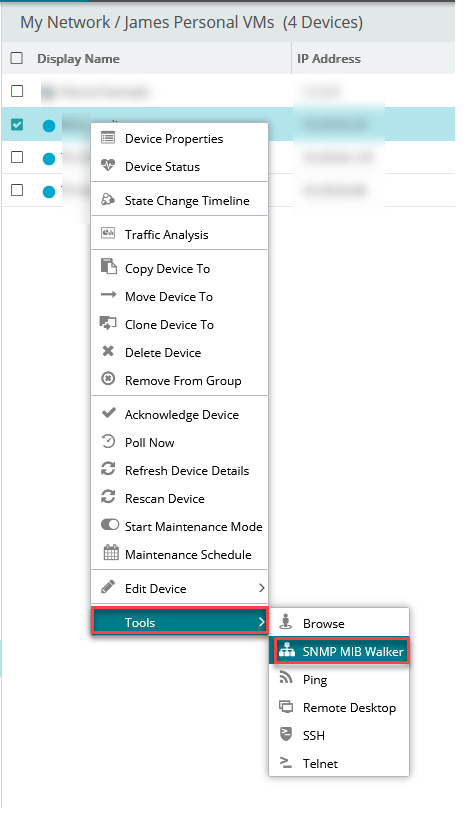Toggle the select-all checkbox beside Display Name
The width and height of the screenshot is (465, 818).
point(17,58)
